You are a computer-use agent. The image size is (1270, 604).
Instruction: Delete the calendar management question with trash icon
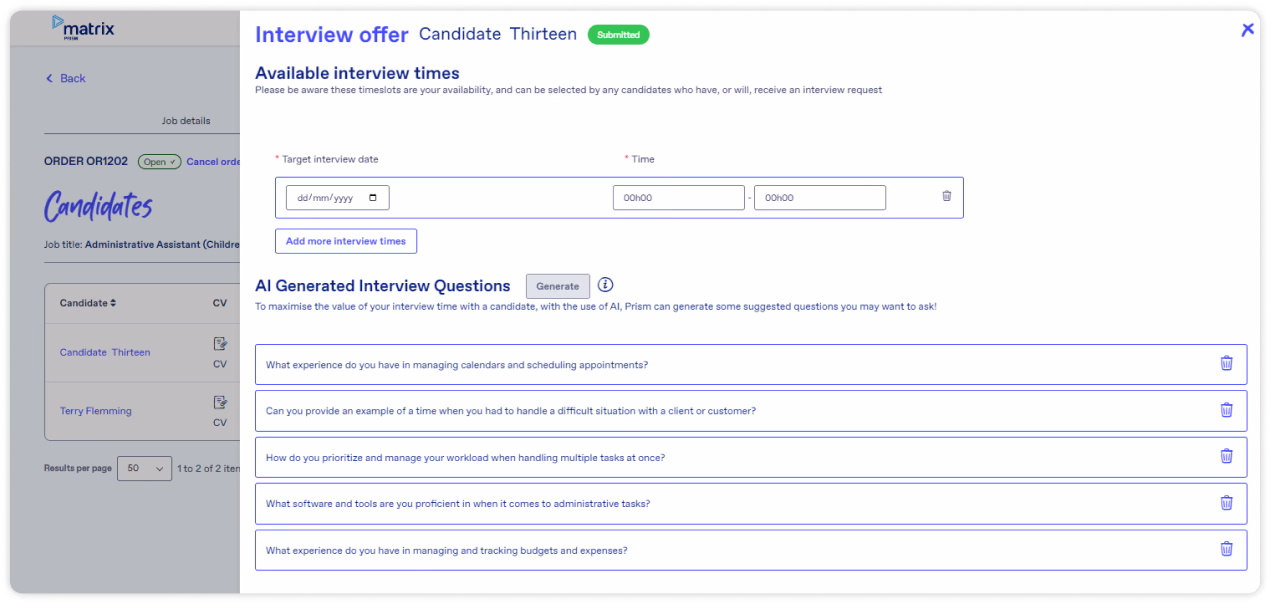[x=1226, y=363]
